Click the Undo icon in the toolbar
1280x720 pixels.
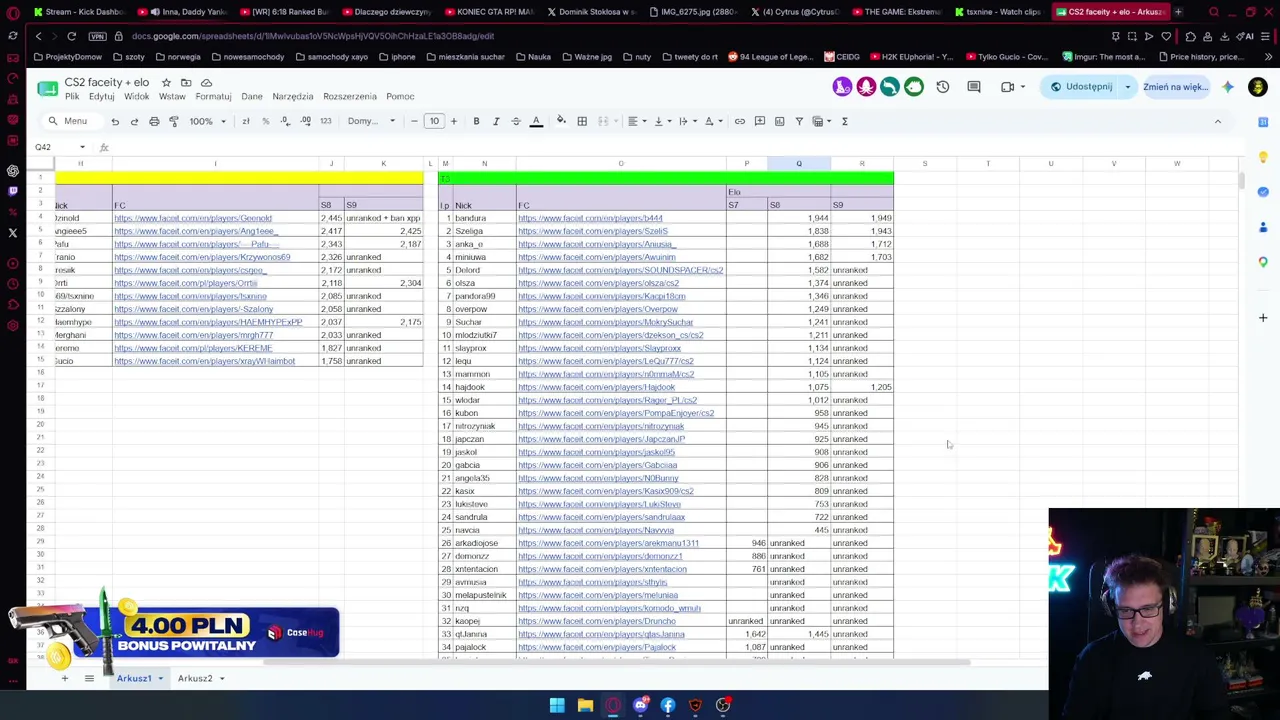click(115, 121)
